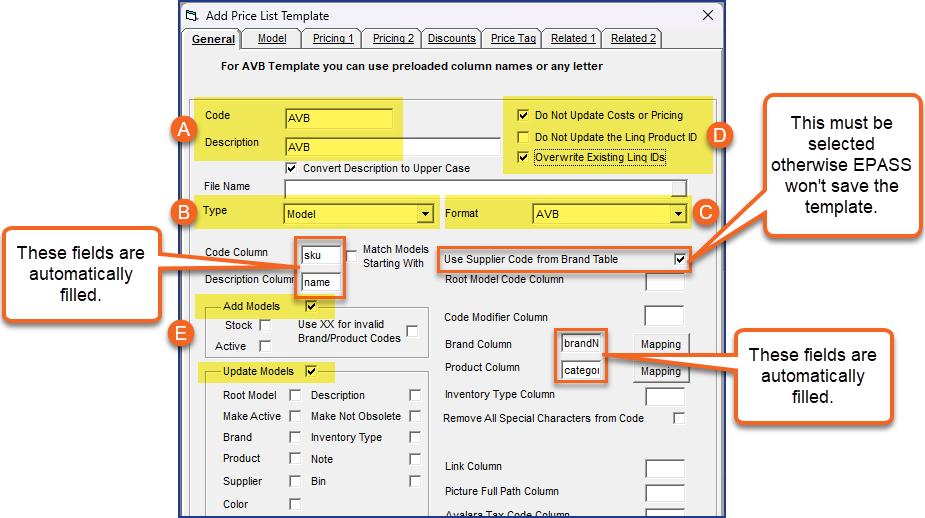Click the Picture Full Path Column field
The image size is (925, 518).
click(665, 493)
